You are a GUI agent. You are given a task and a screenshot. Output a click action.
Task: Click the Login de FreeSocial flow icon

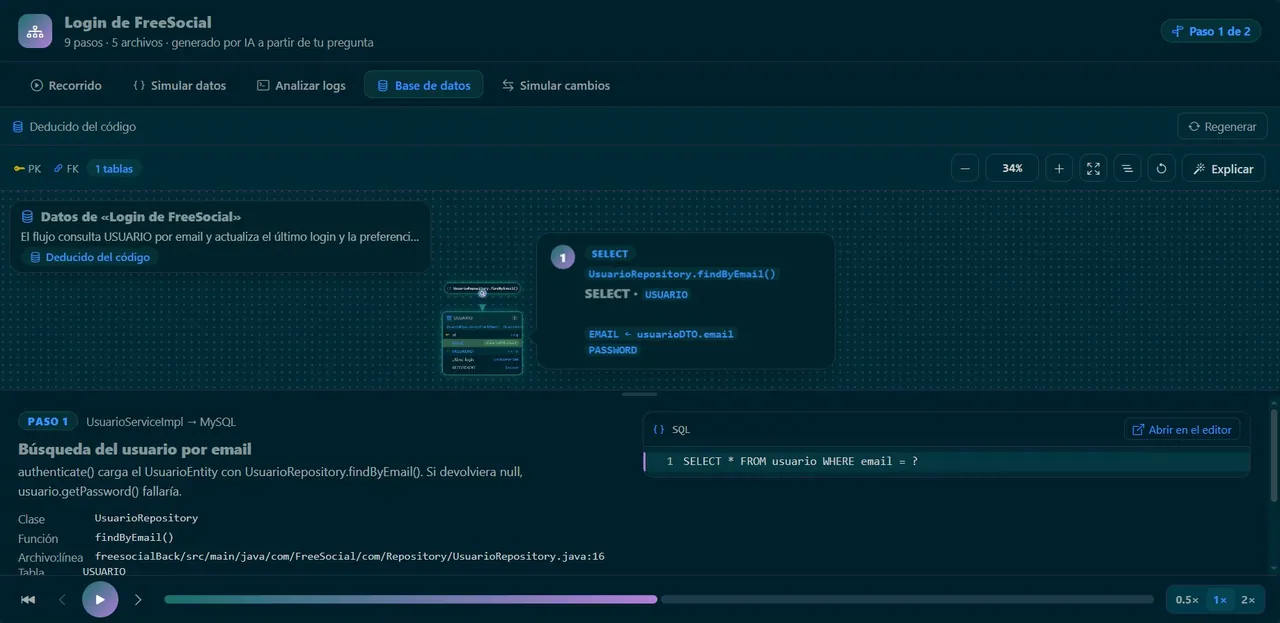(x=35, y=31)
